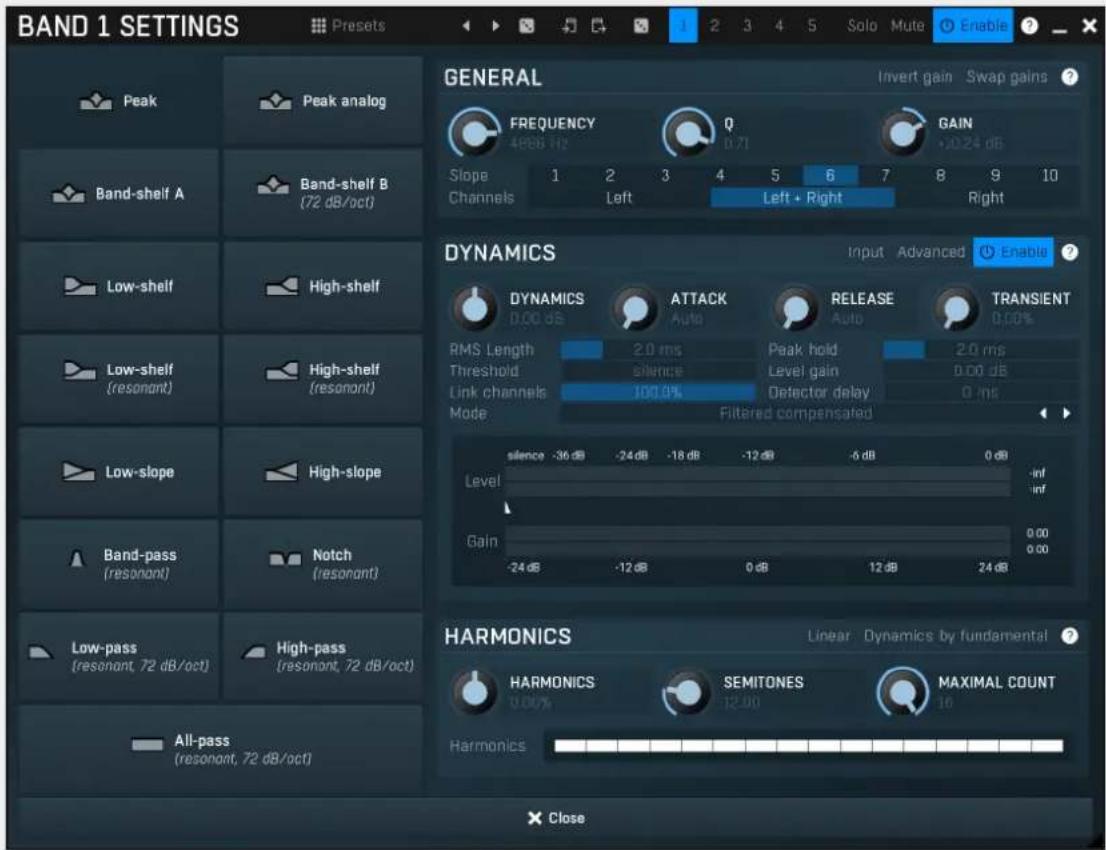Open help for the band settings title bar

1029,26
